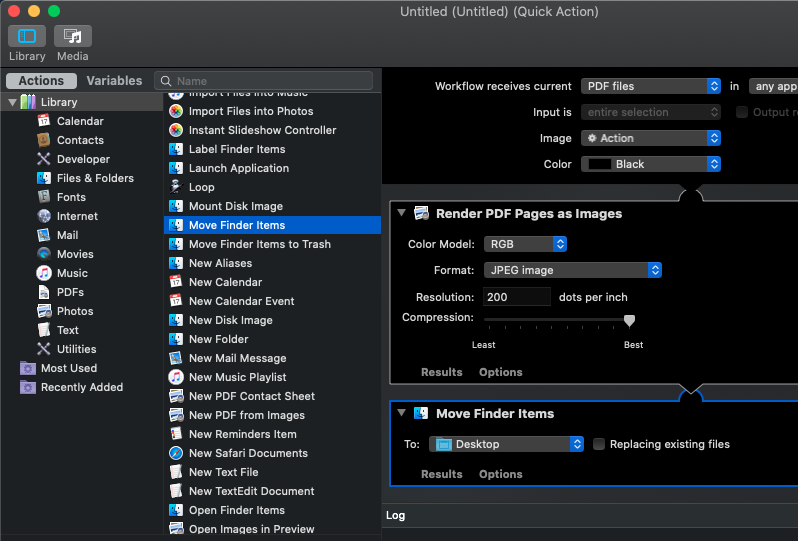Select the Launch Application action
The width and height of the screenshot is (798, 541).
pyautogui.click(x=272, y=168)
